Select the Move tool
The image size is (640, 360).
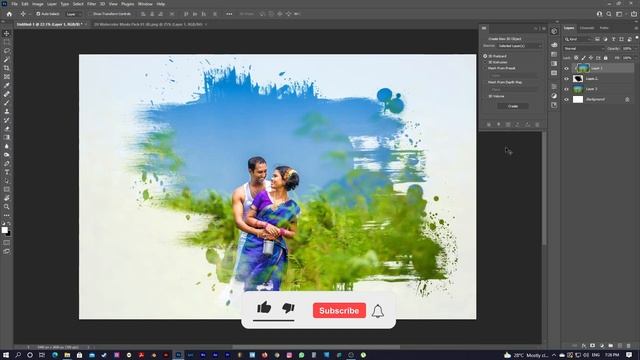click(x=7, y=33)
